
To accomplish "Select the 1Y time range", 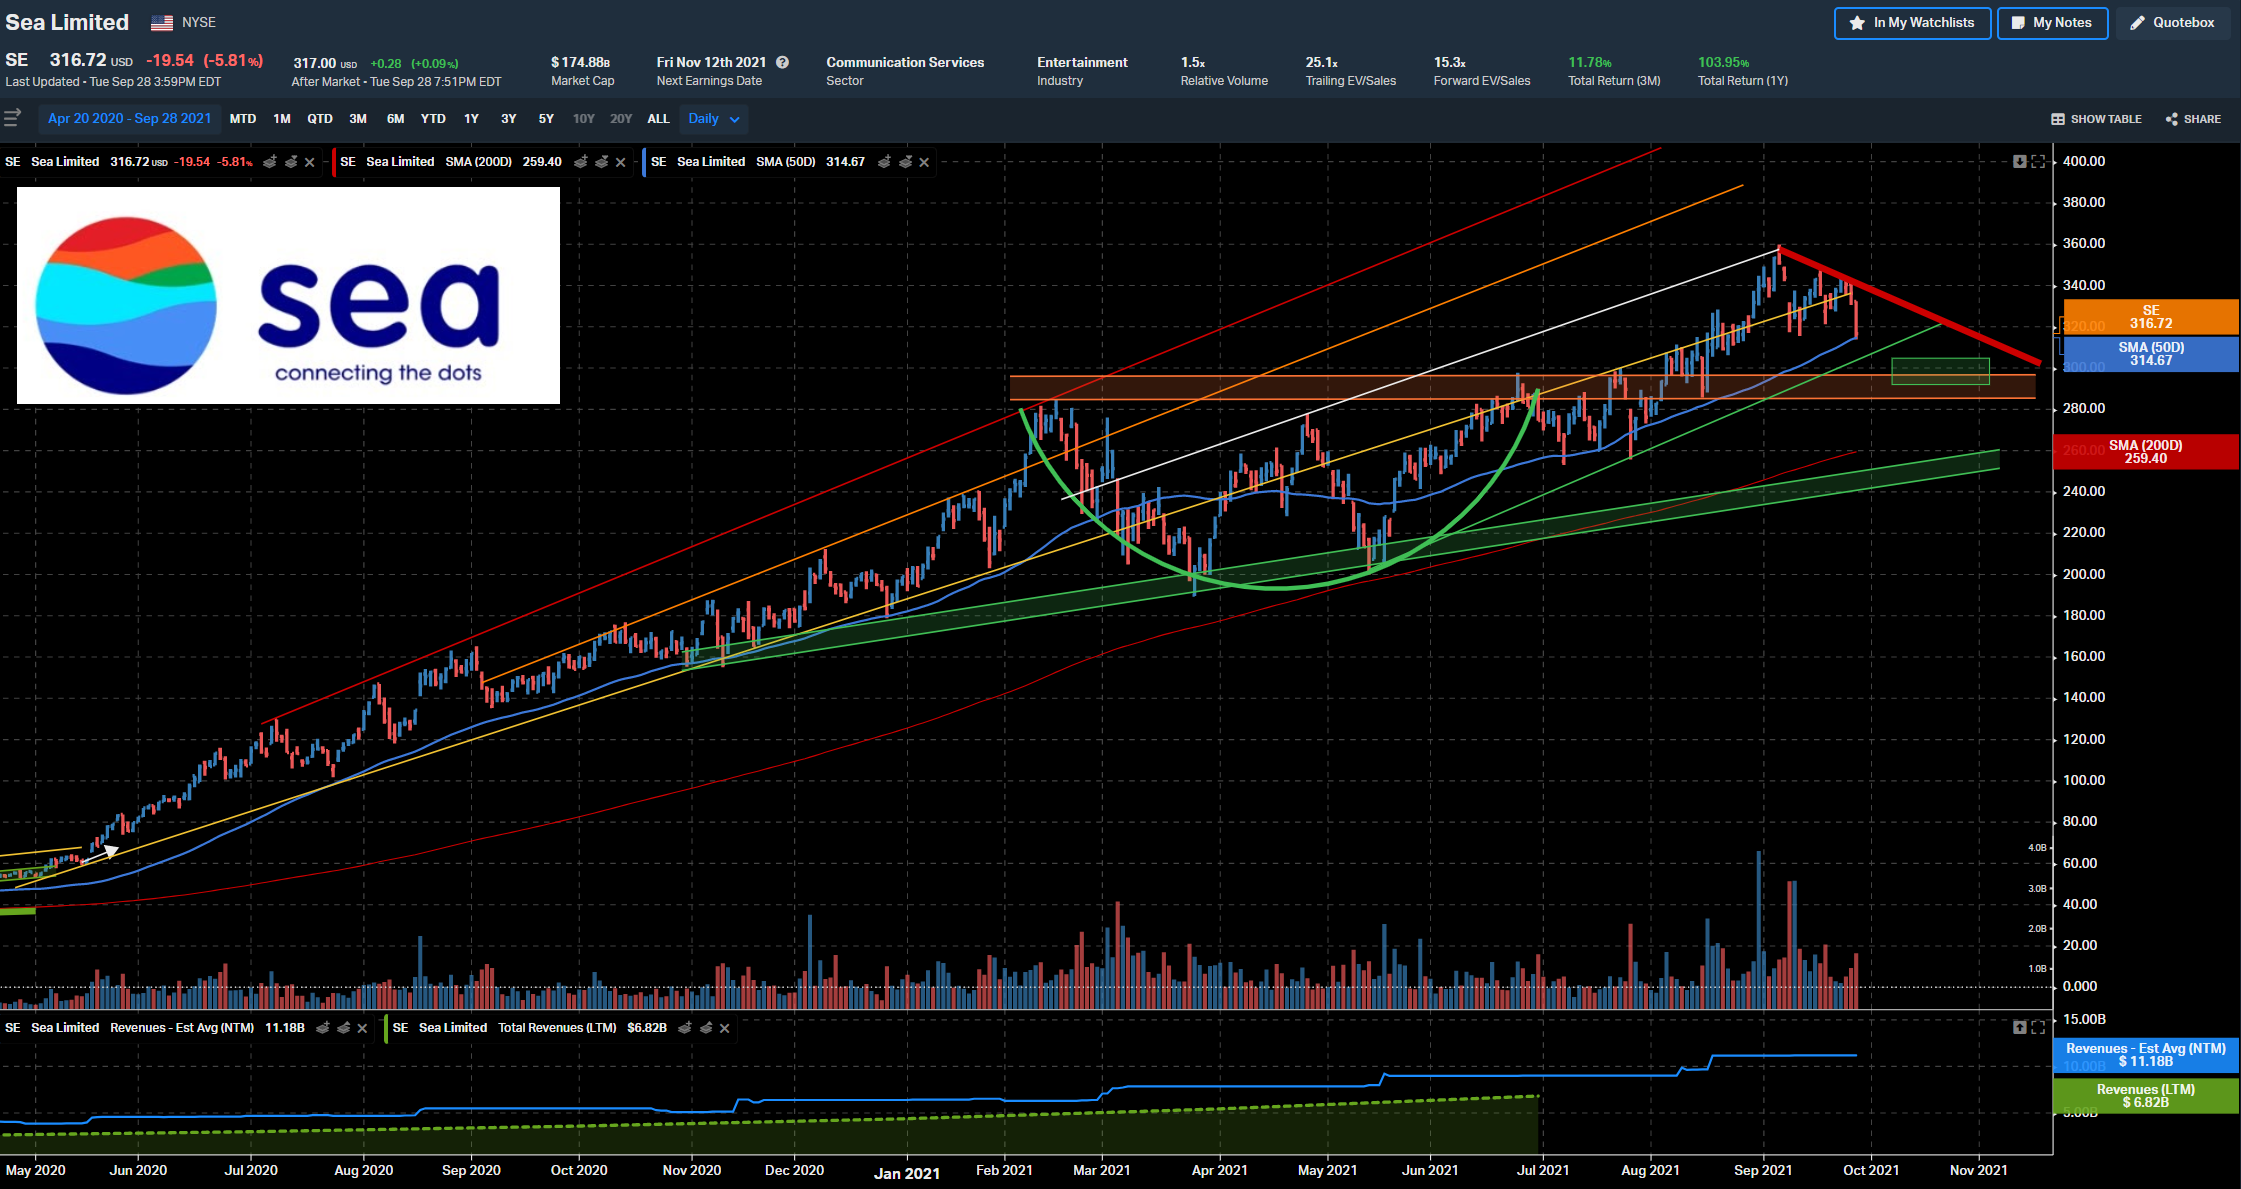I will click(471, 119).
